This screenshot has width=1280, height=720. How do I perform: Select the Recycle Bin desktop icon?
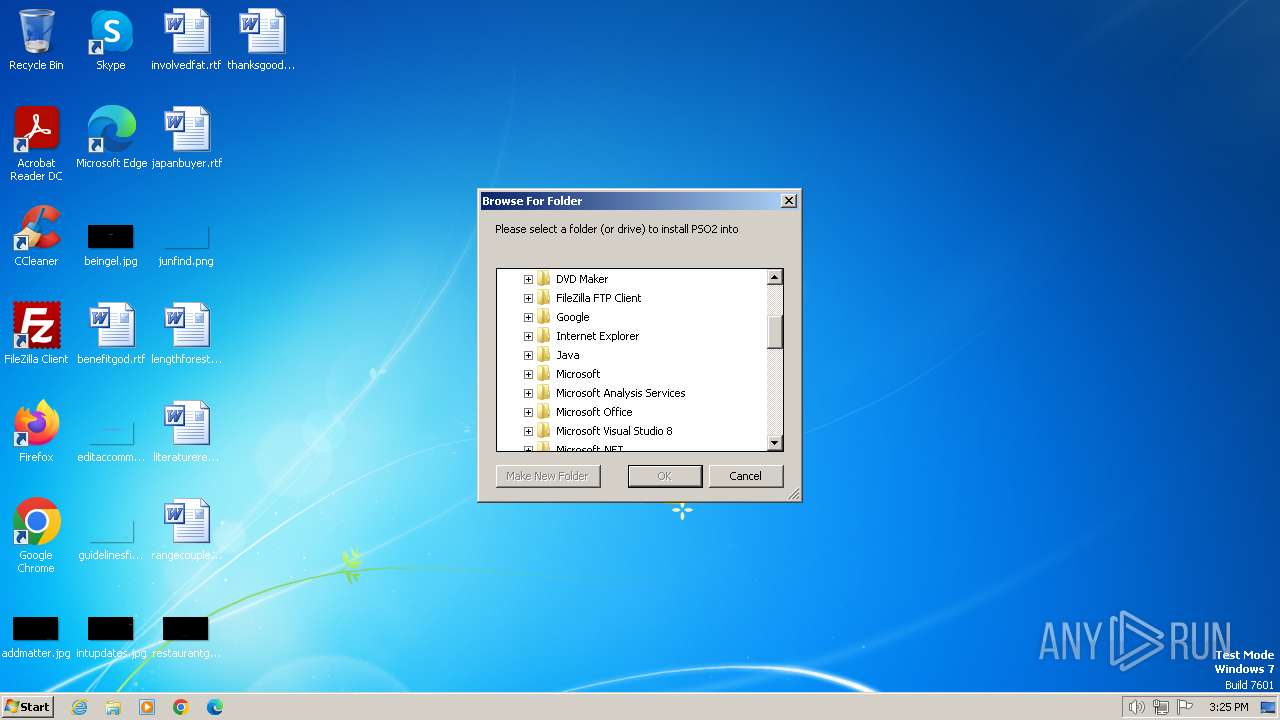pos(36,40)
